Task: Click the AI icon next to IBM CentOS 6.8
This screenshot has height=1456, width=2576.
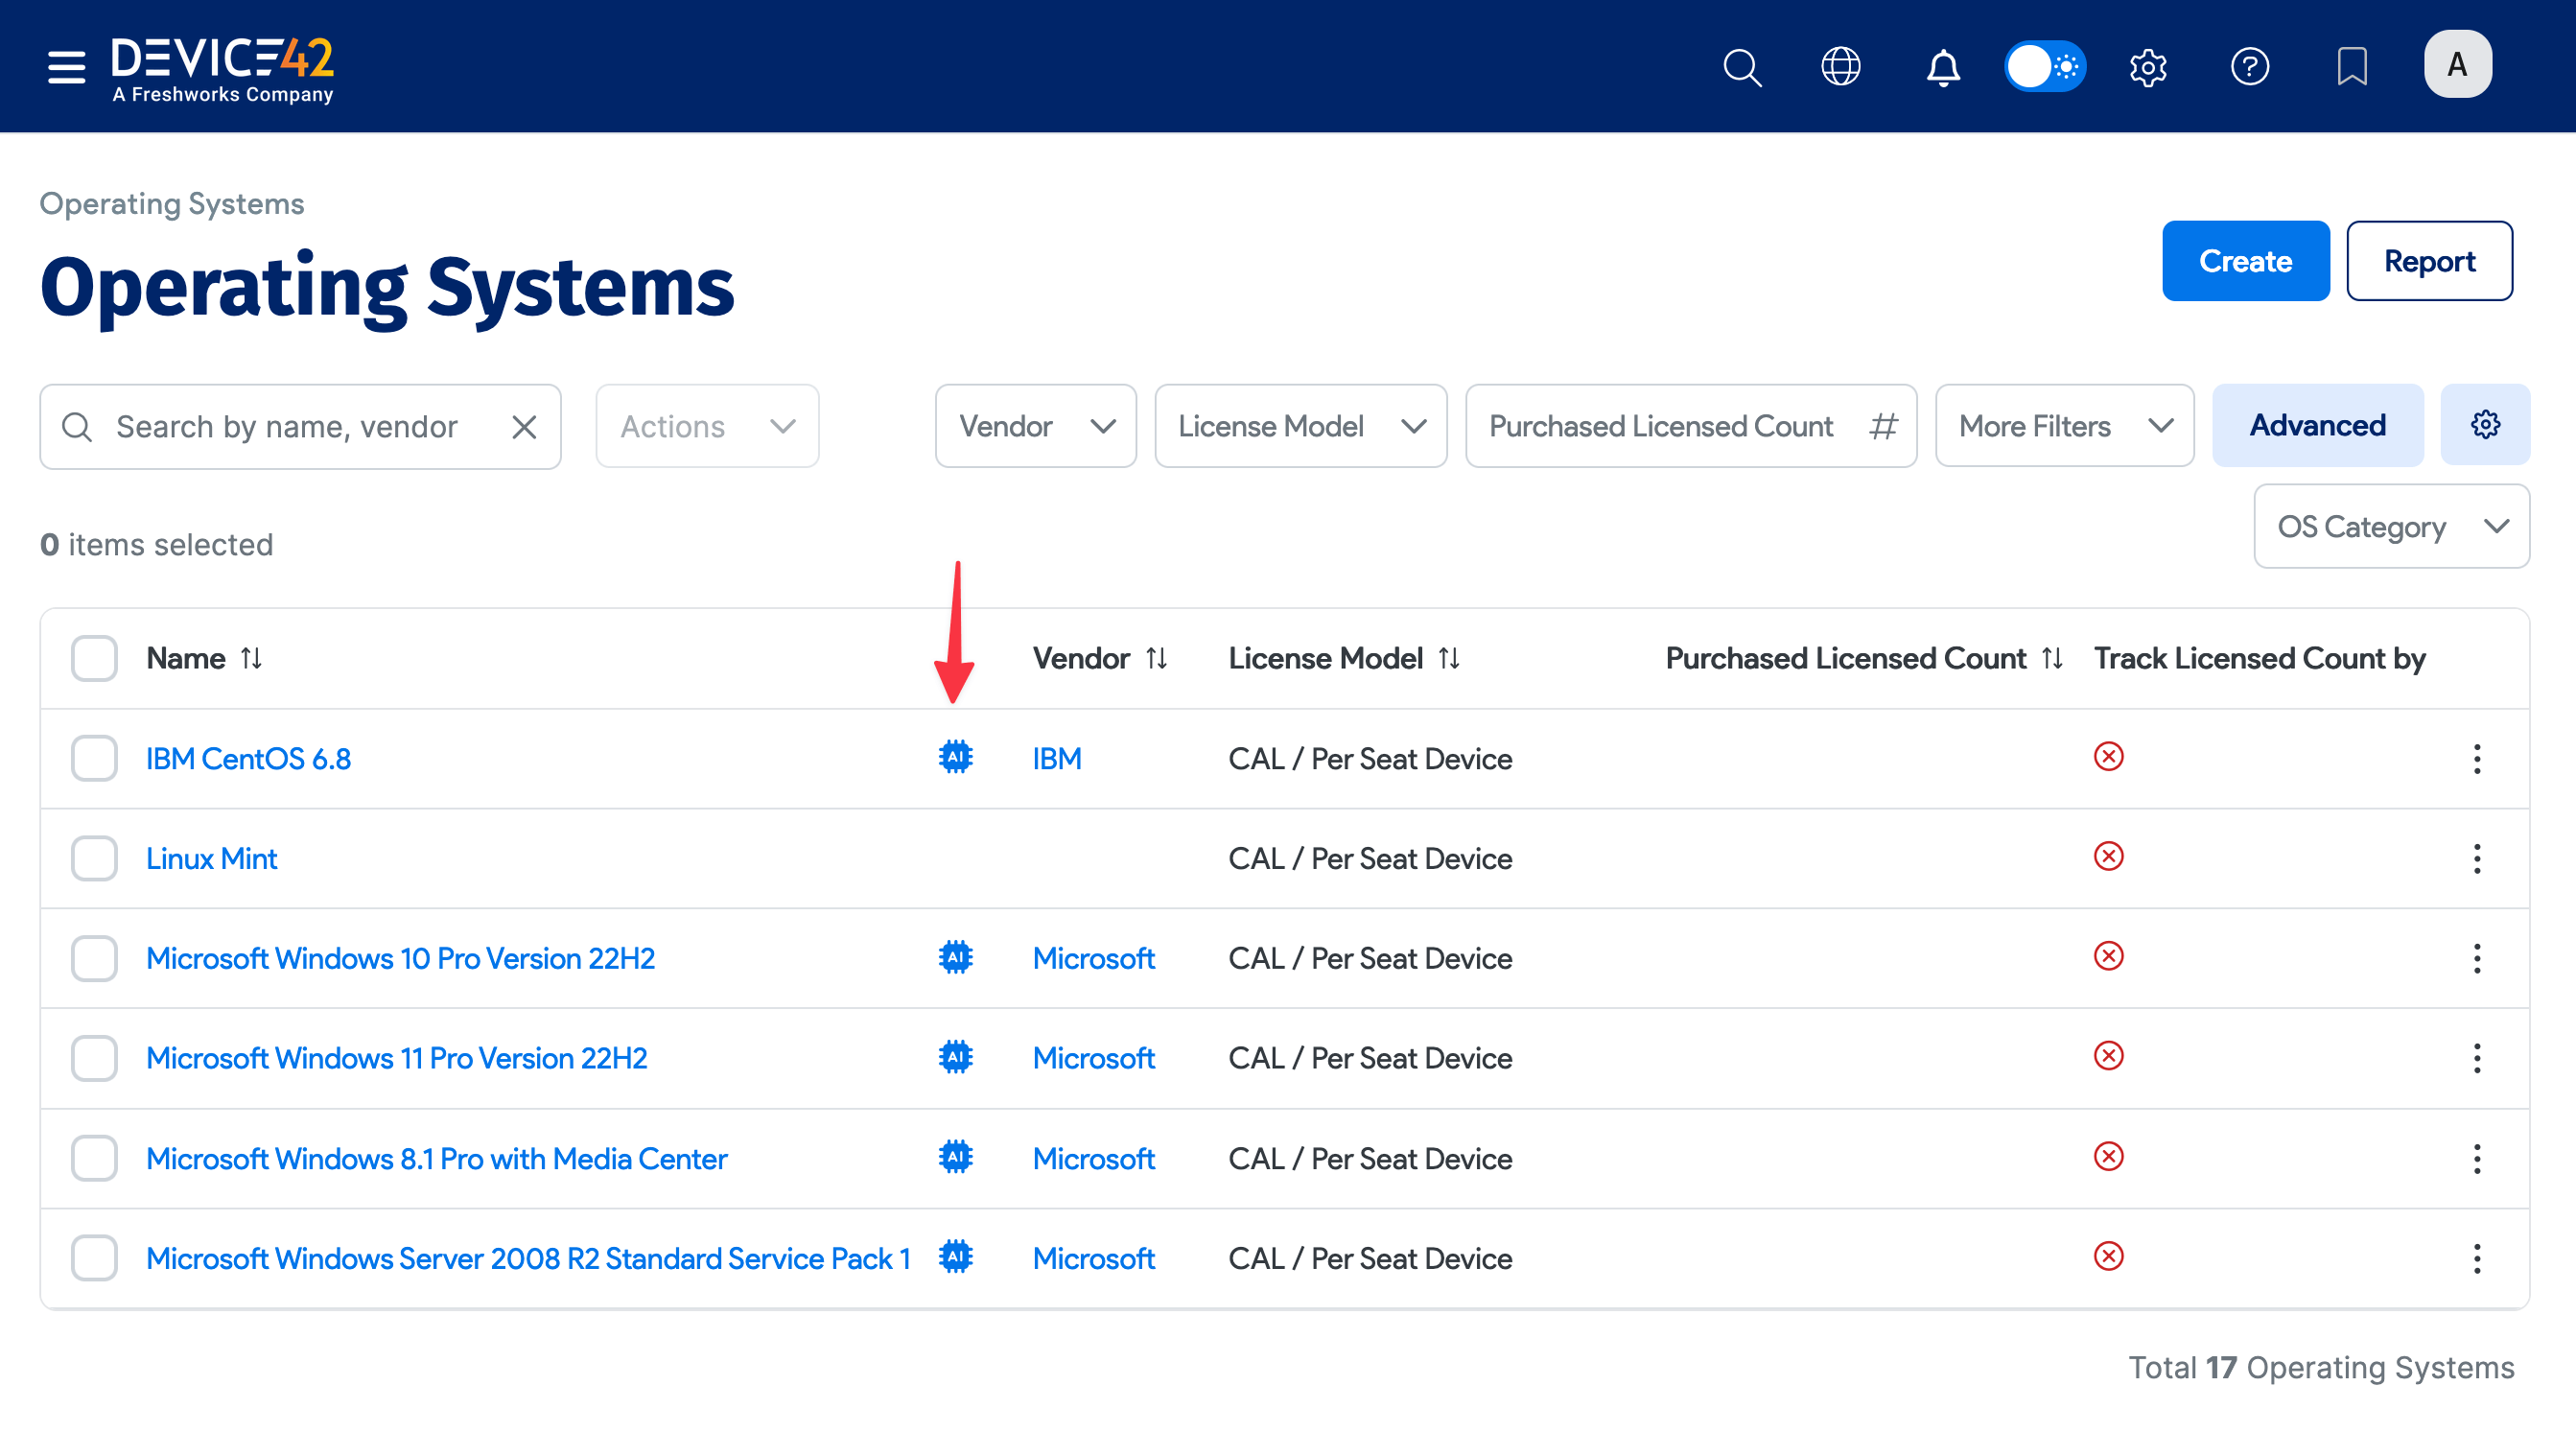Action: click(956, 758)
